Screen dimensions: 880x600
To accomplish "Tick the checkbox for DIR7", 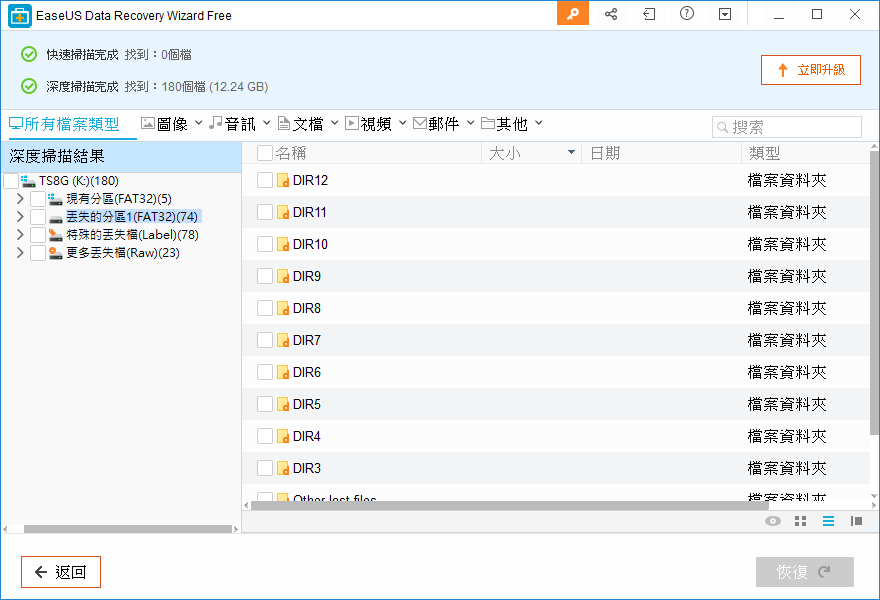I will 265,340.
